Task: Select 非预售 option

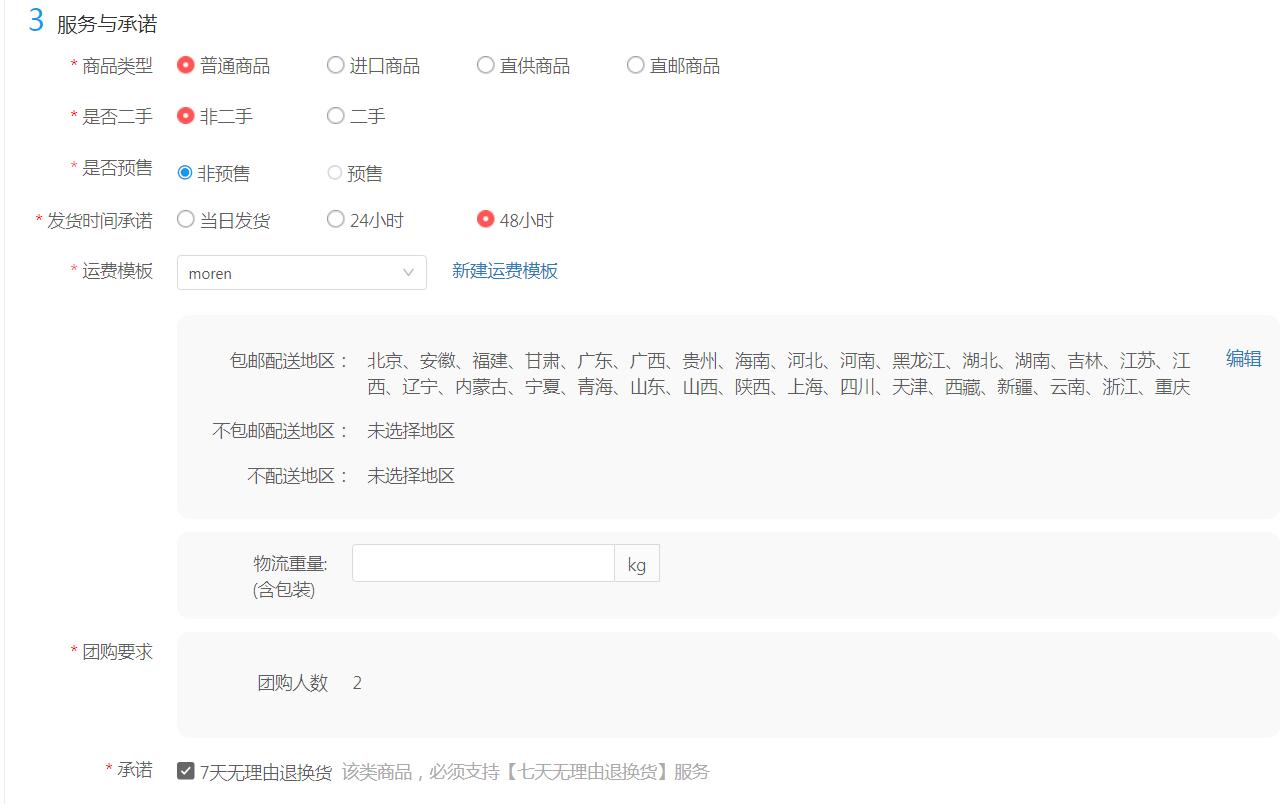Action: click(185, 172)
